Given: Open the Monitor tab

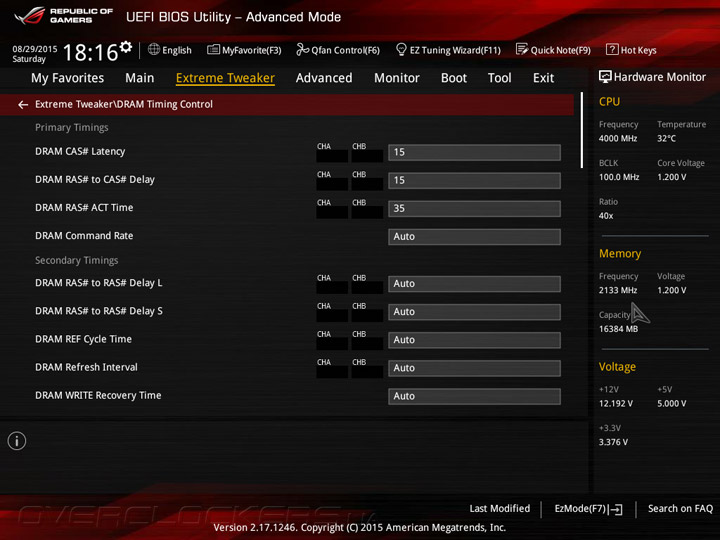Looking at the screenshot, I should (x=397, y=78).
